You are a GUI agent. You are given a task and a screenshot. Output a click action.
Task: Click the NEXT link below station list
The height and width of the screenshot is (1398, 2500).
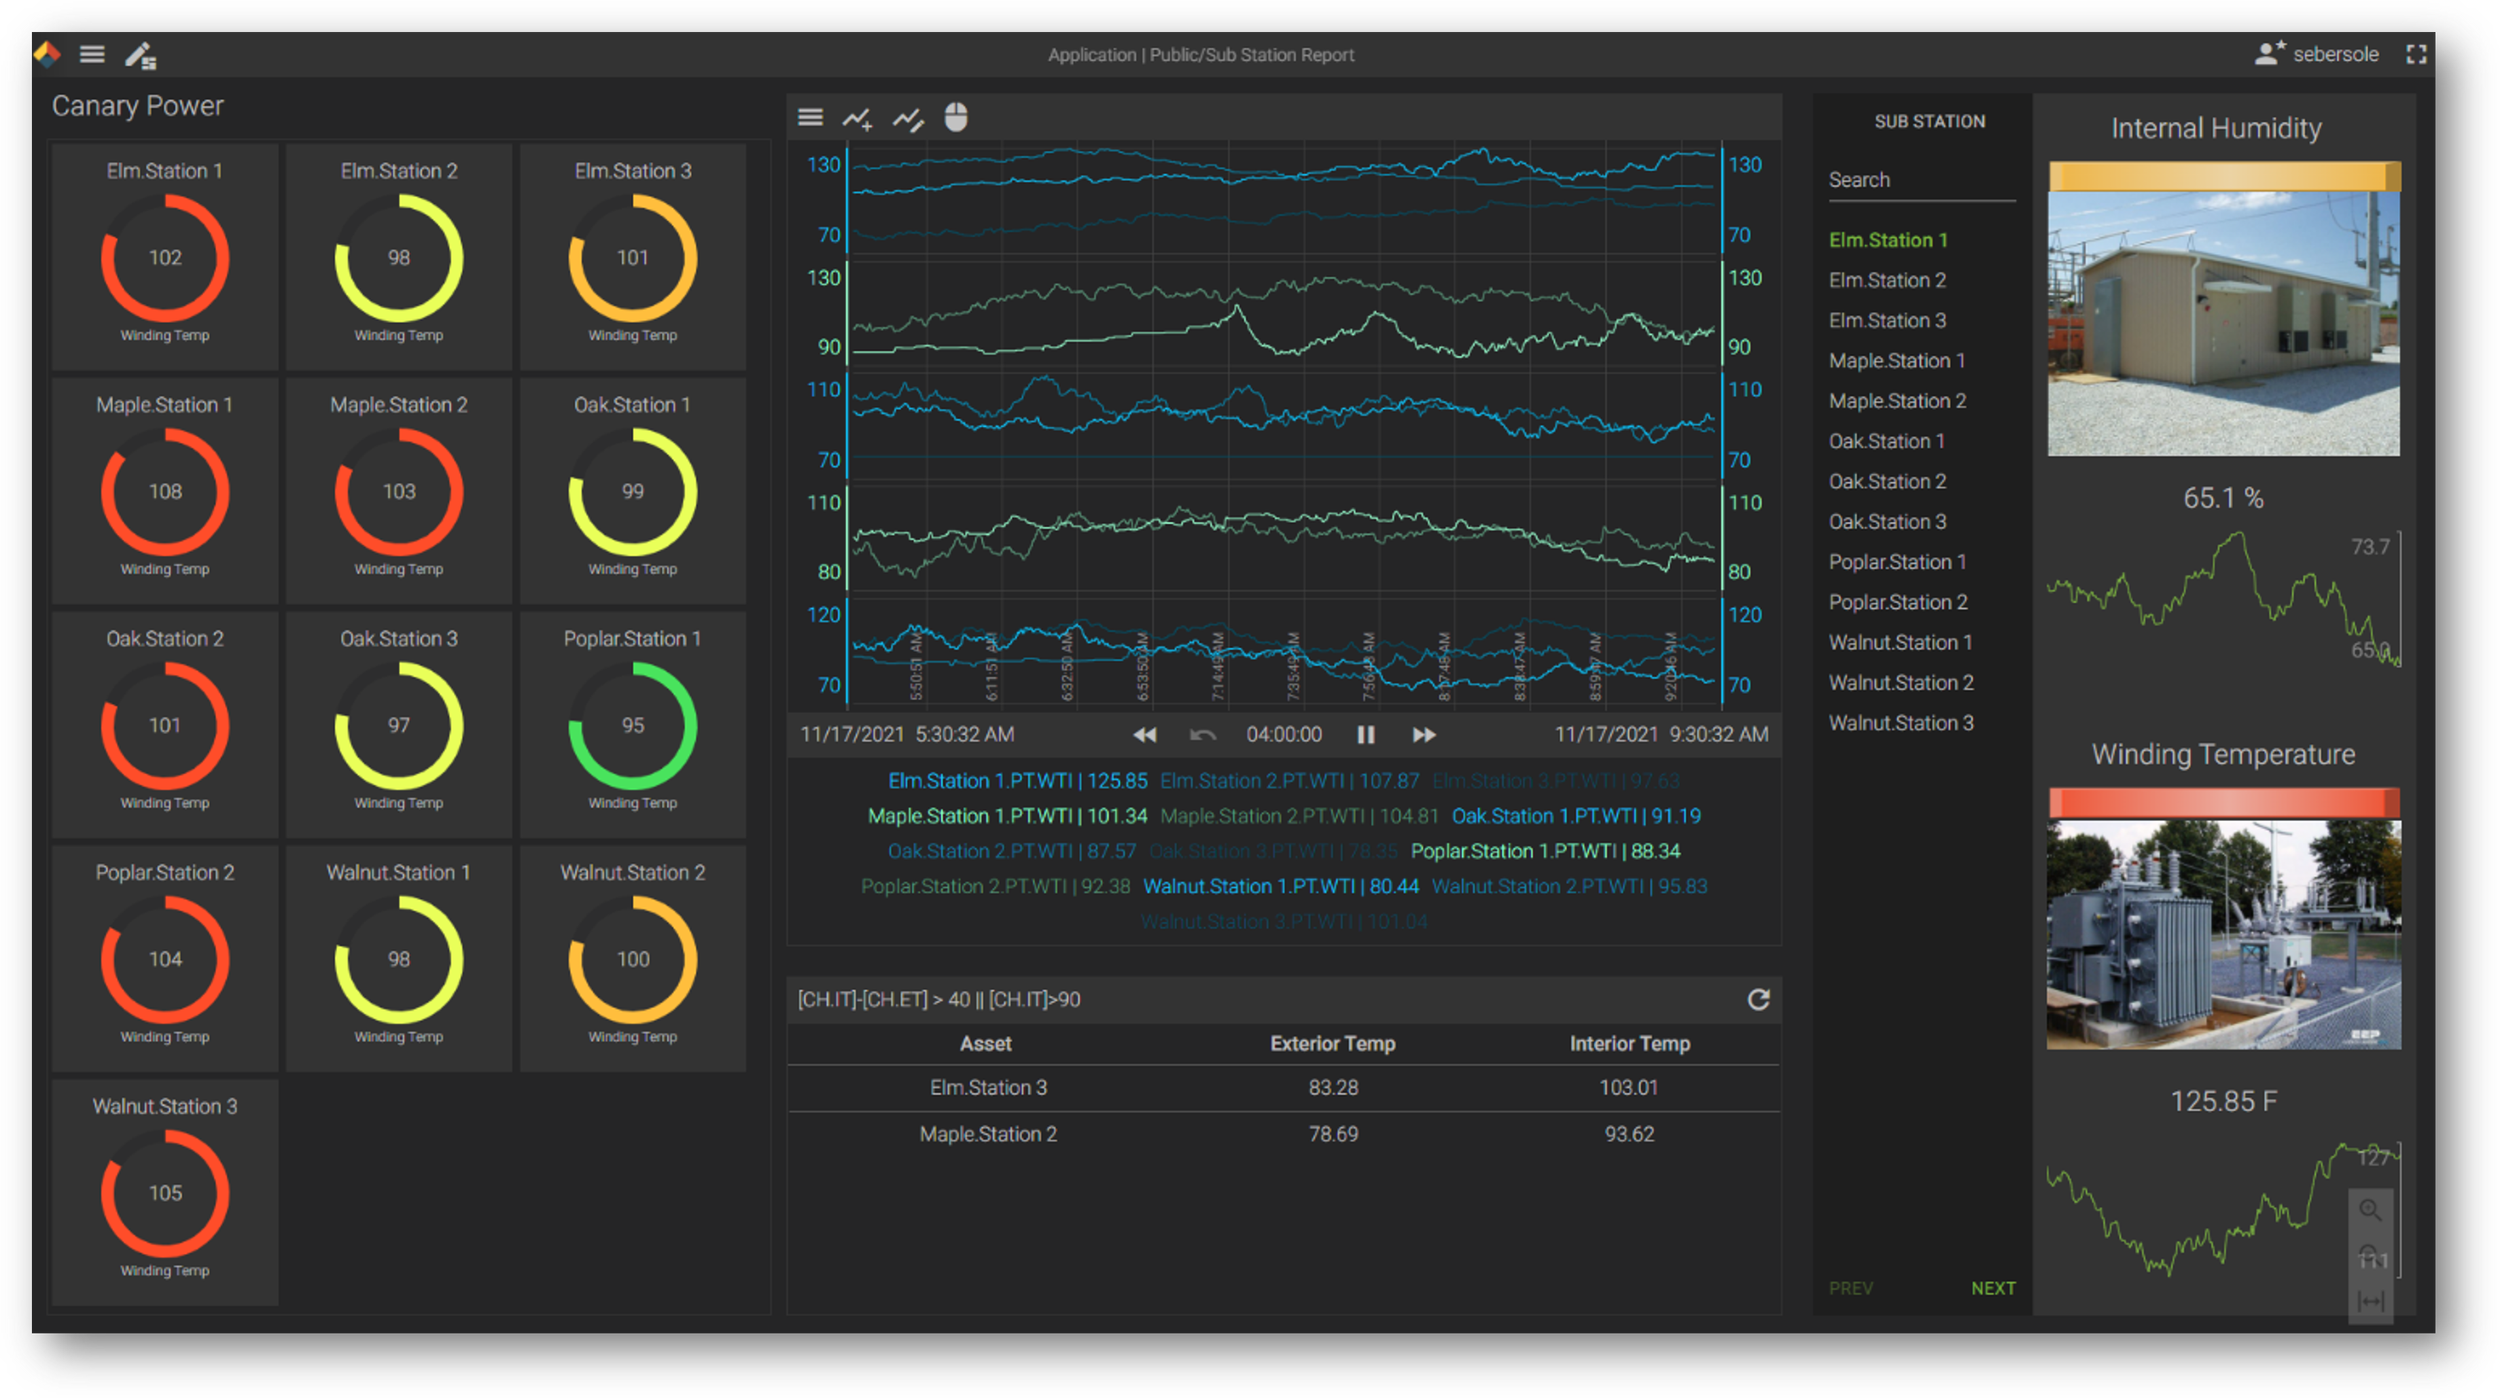[x=1992, y=1288]
